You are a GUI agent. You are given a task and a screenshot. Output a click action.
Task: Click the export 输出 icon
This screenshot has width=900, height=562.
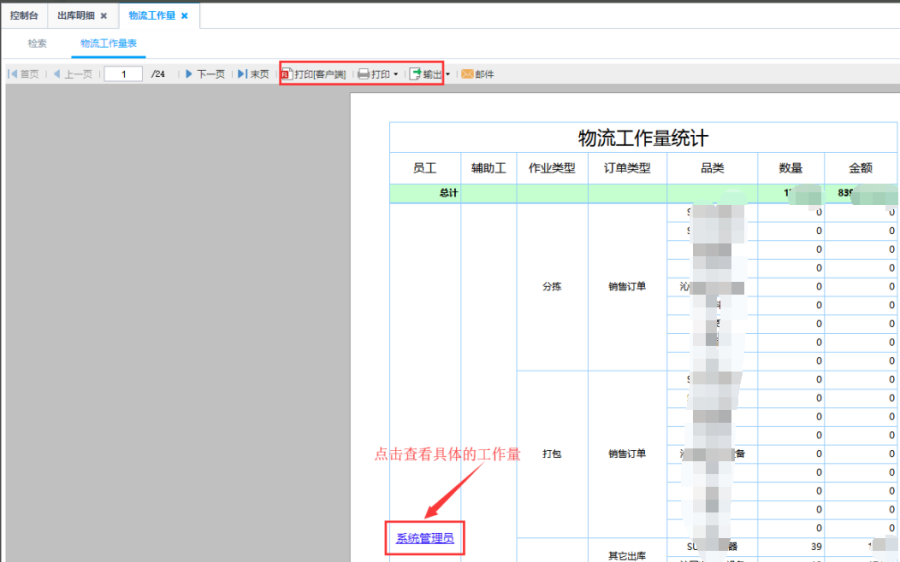pos(415,74)
